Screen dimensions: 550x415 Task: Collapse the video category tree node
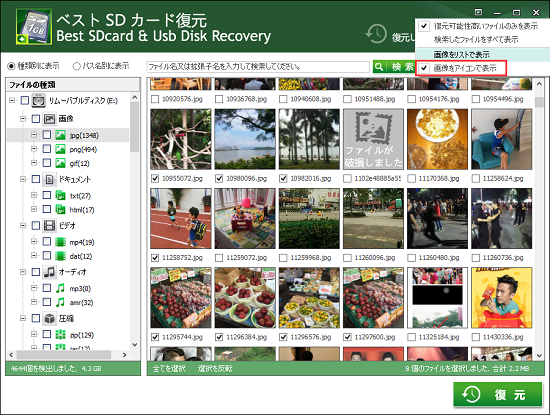(x=23, y=226)
